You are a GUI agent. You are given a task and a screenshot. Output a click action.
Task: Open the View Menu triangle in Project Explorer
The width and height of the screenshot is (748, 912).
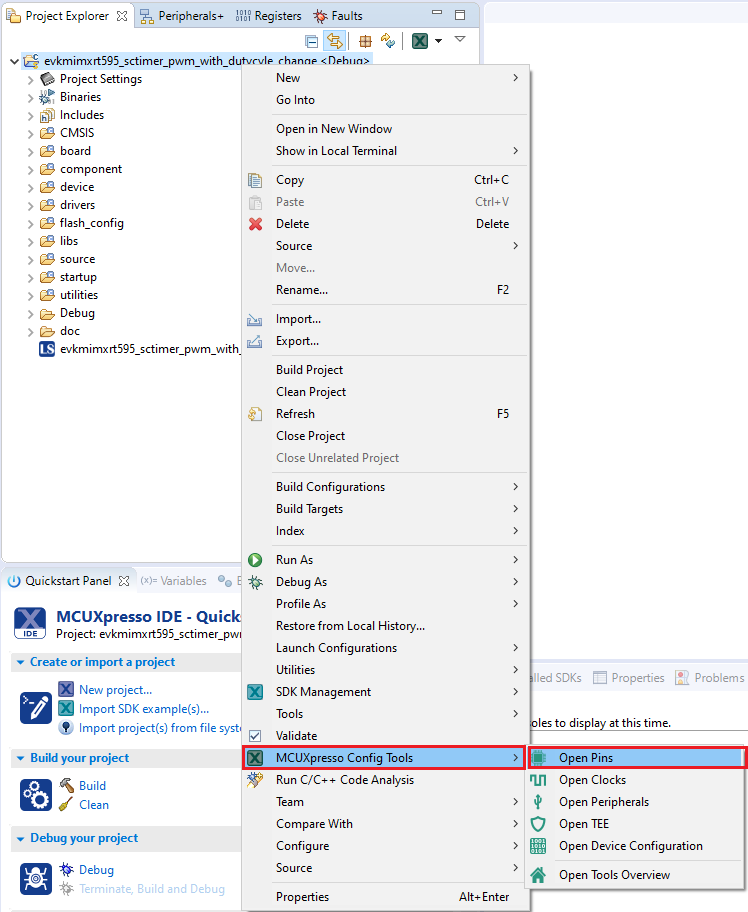(460, 39)
